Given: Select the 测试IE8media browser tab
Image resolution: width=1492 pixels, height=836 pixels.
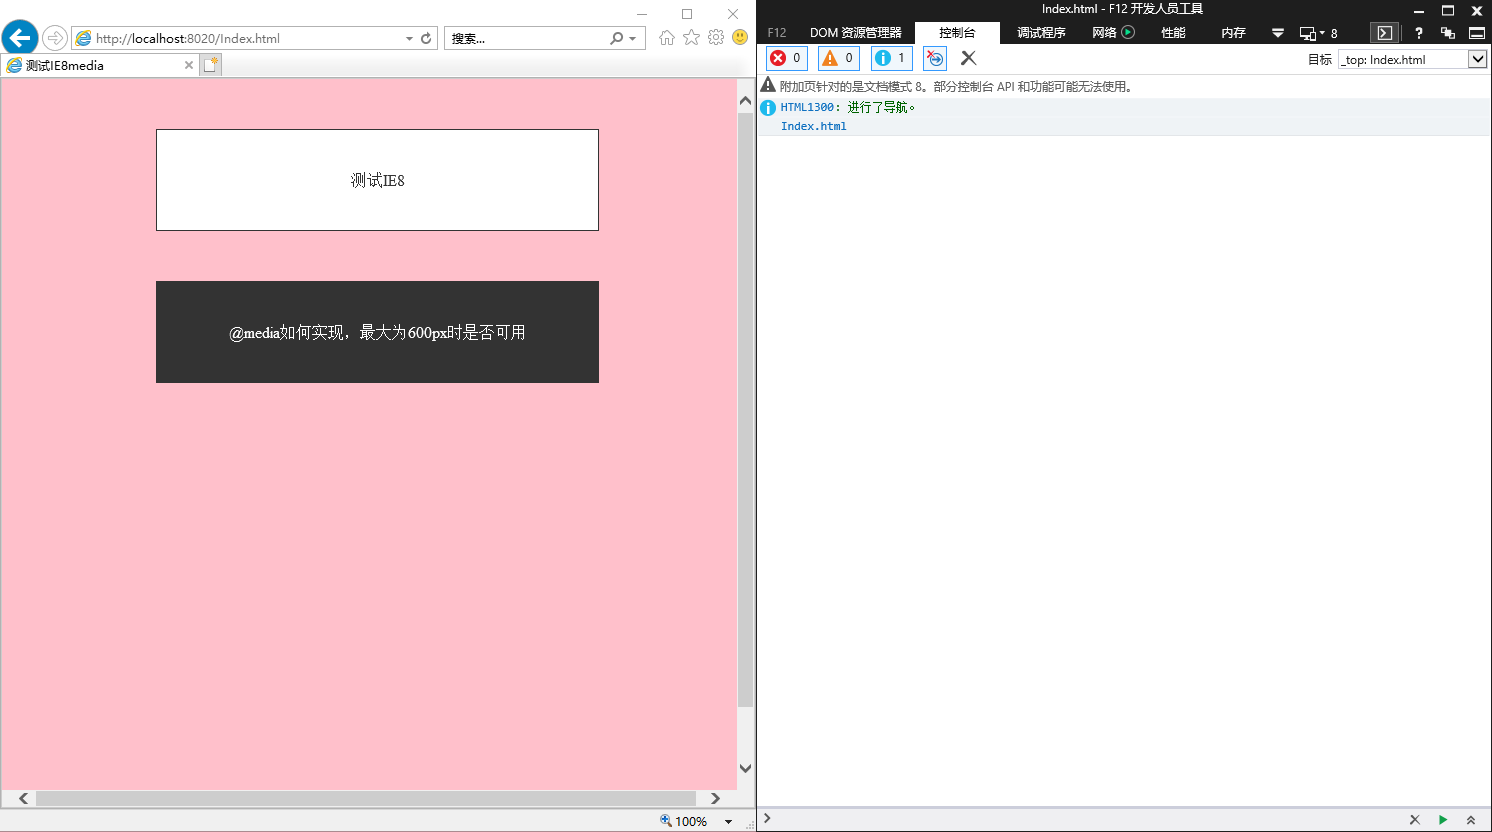Looking at the screenshot, I should [99, 65].
